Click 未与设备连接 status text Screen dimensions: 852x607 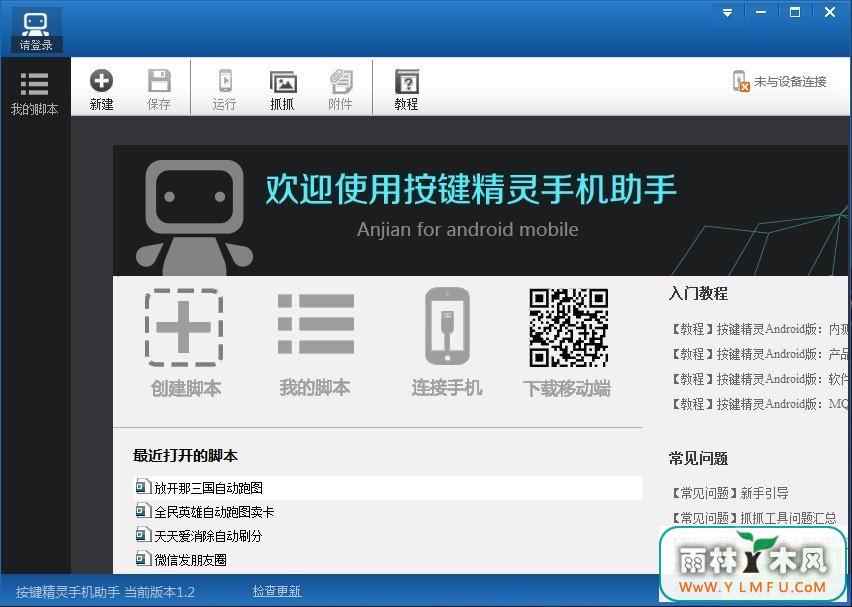pos(790,82)
